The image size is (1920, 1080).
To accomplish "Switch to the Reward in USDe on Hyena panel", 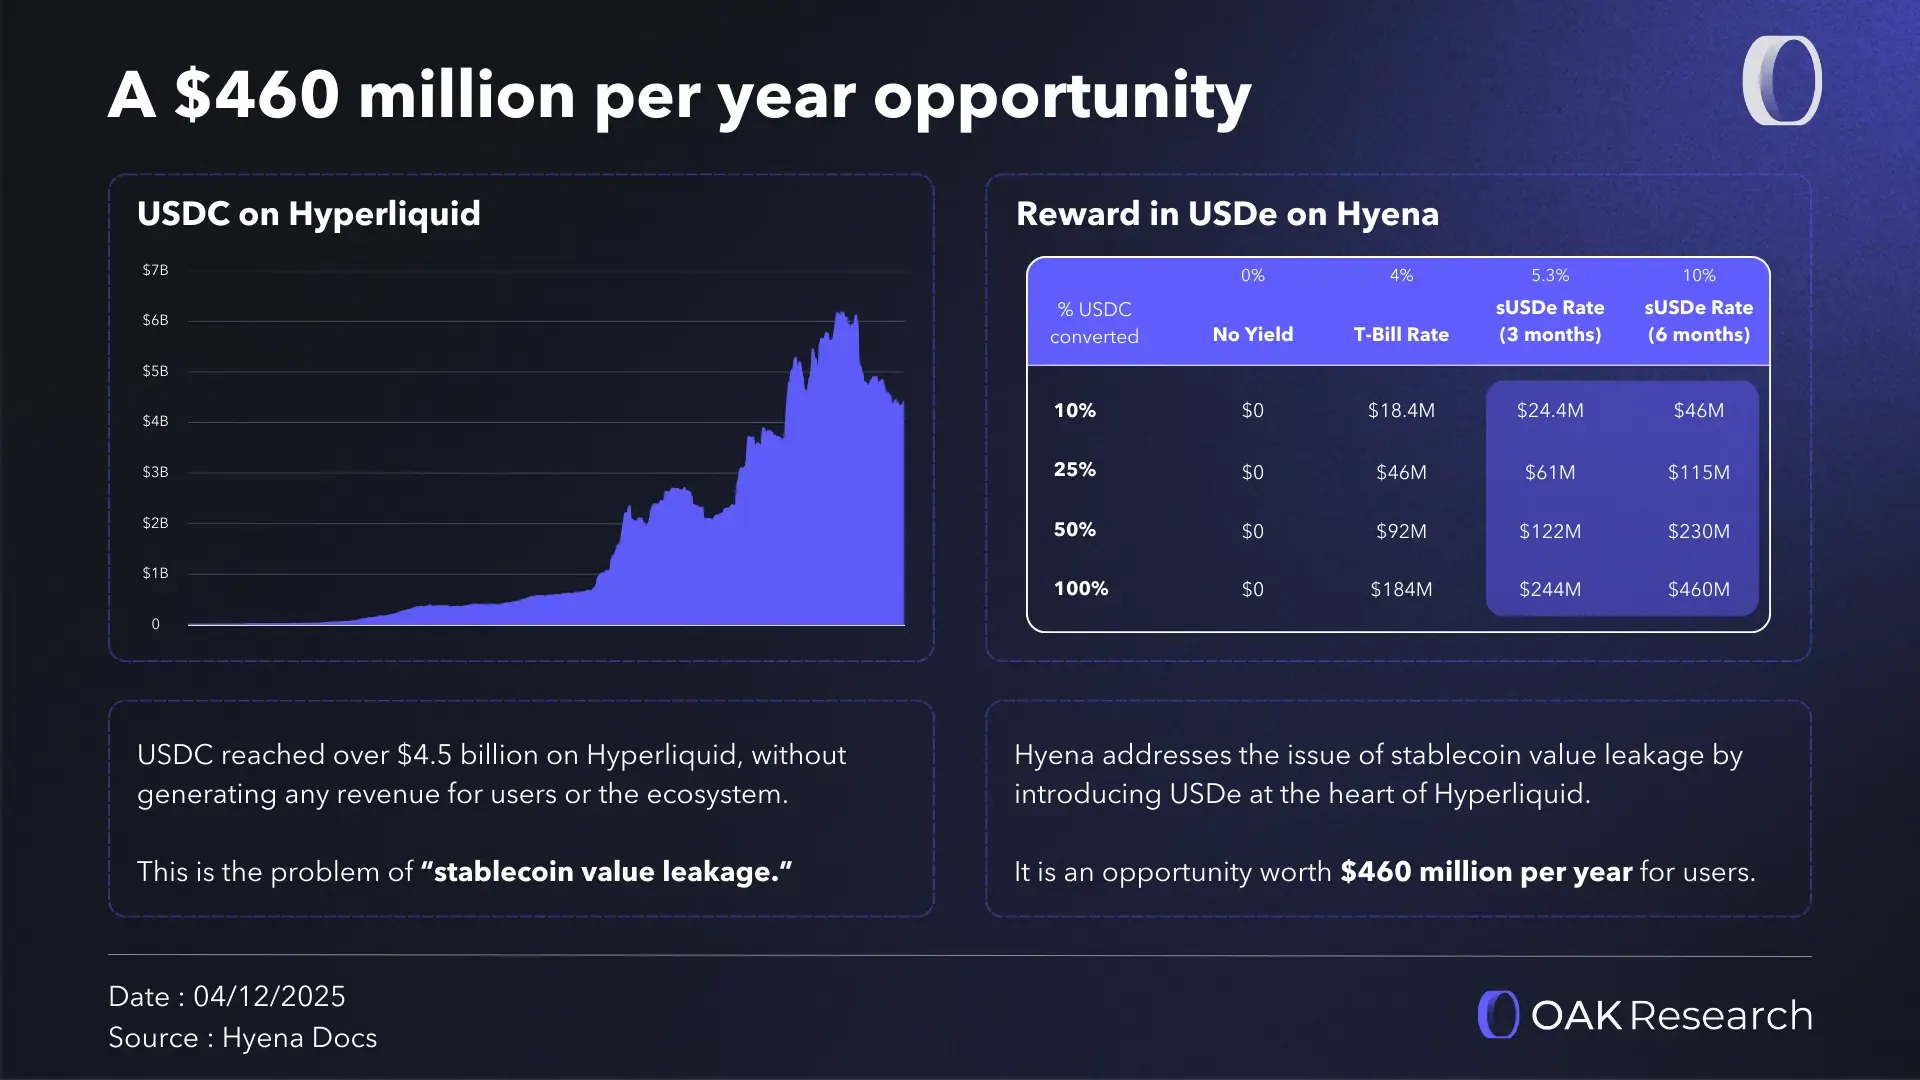I will (x=1227, y=213).
